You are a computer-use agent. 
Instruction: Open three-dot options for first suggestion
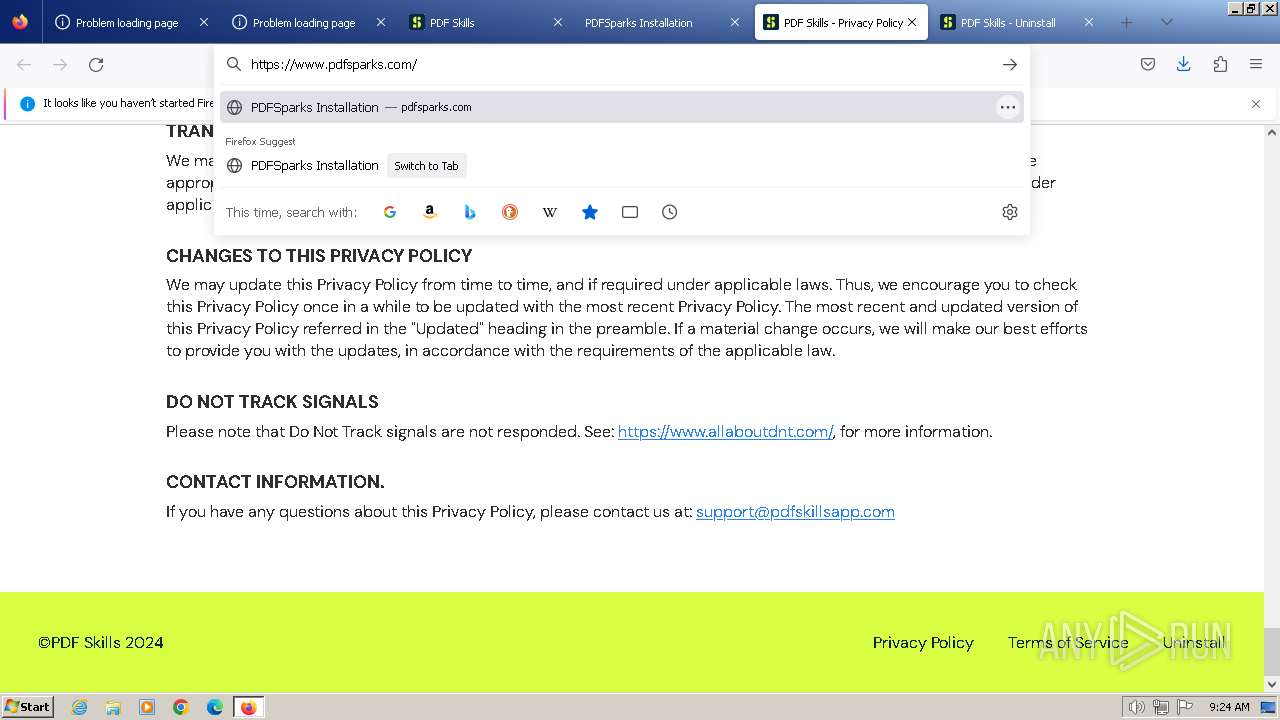coord(1008,107)
